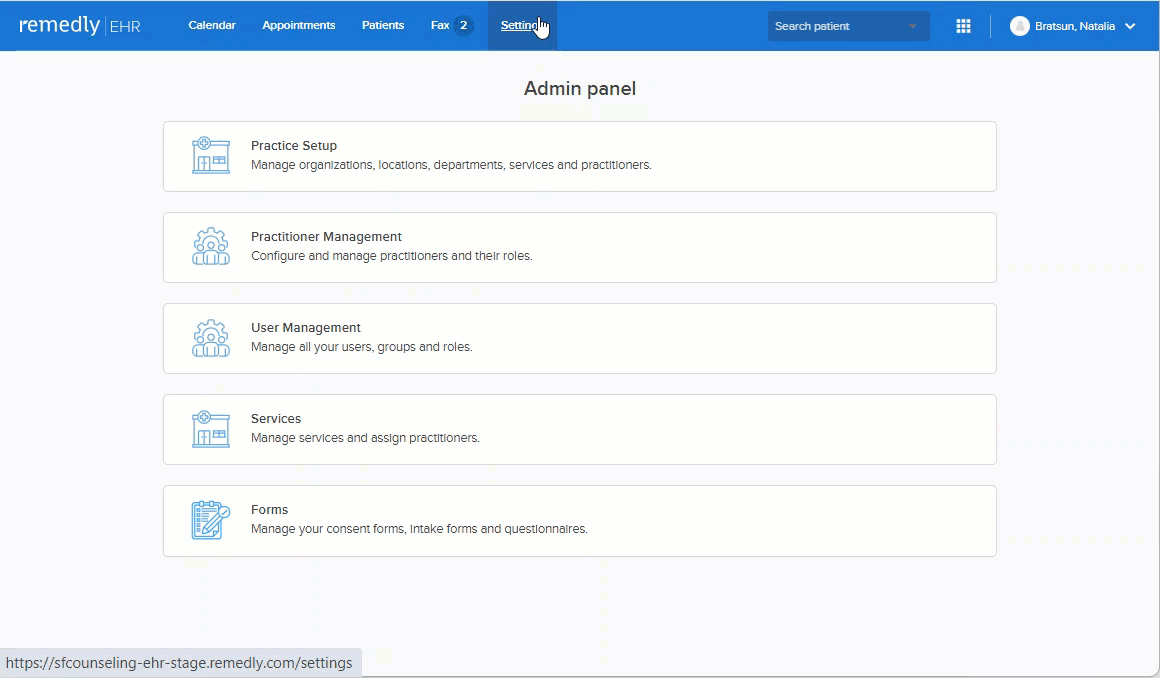Expand the Bratsun, Natalia user menu chevron
This screenshot has width=1160, height=678.
coord(1130,26)
